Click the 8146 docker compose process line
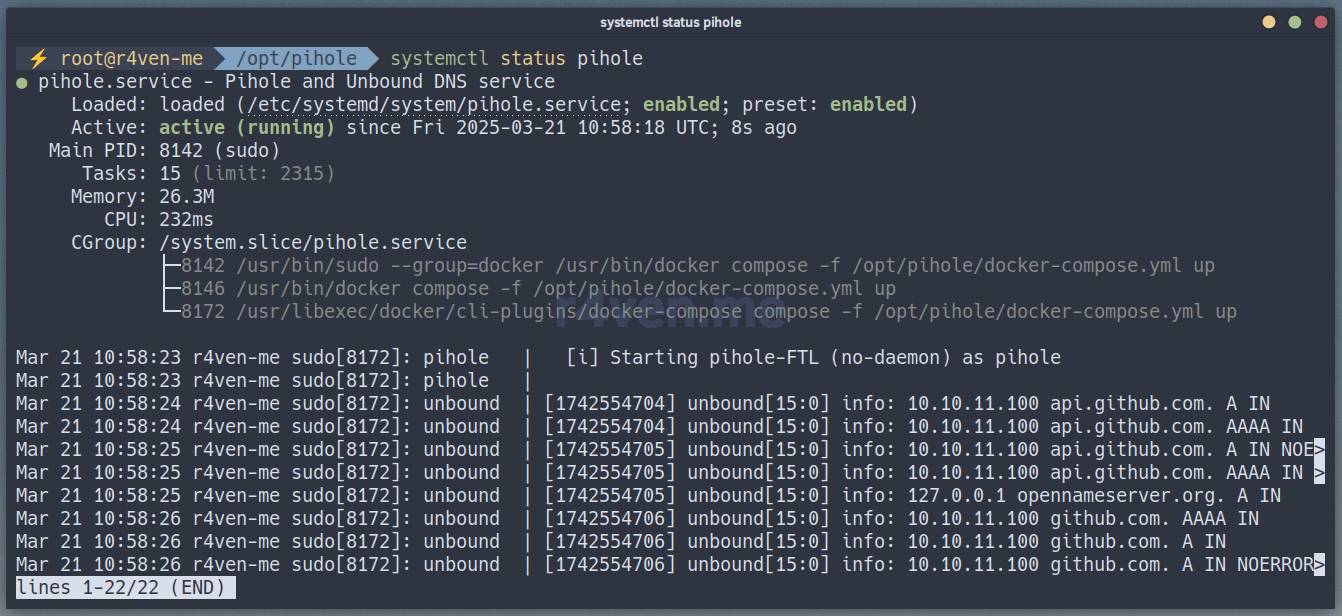Screen dimensions: 1342x616 click(x=538, y=289)
